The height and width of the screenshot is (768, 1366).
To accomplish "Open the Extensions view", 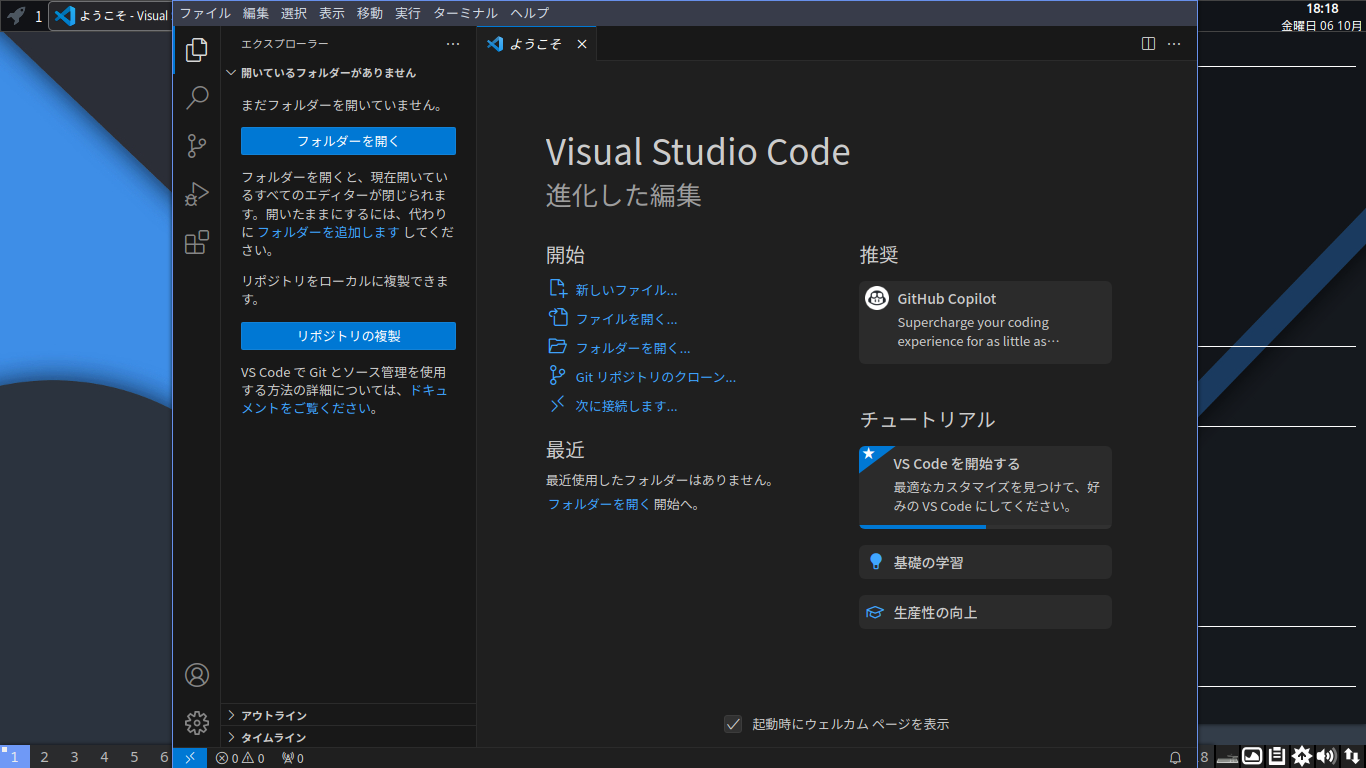I will (x=197, y=242).
